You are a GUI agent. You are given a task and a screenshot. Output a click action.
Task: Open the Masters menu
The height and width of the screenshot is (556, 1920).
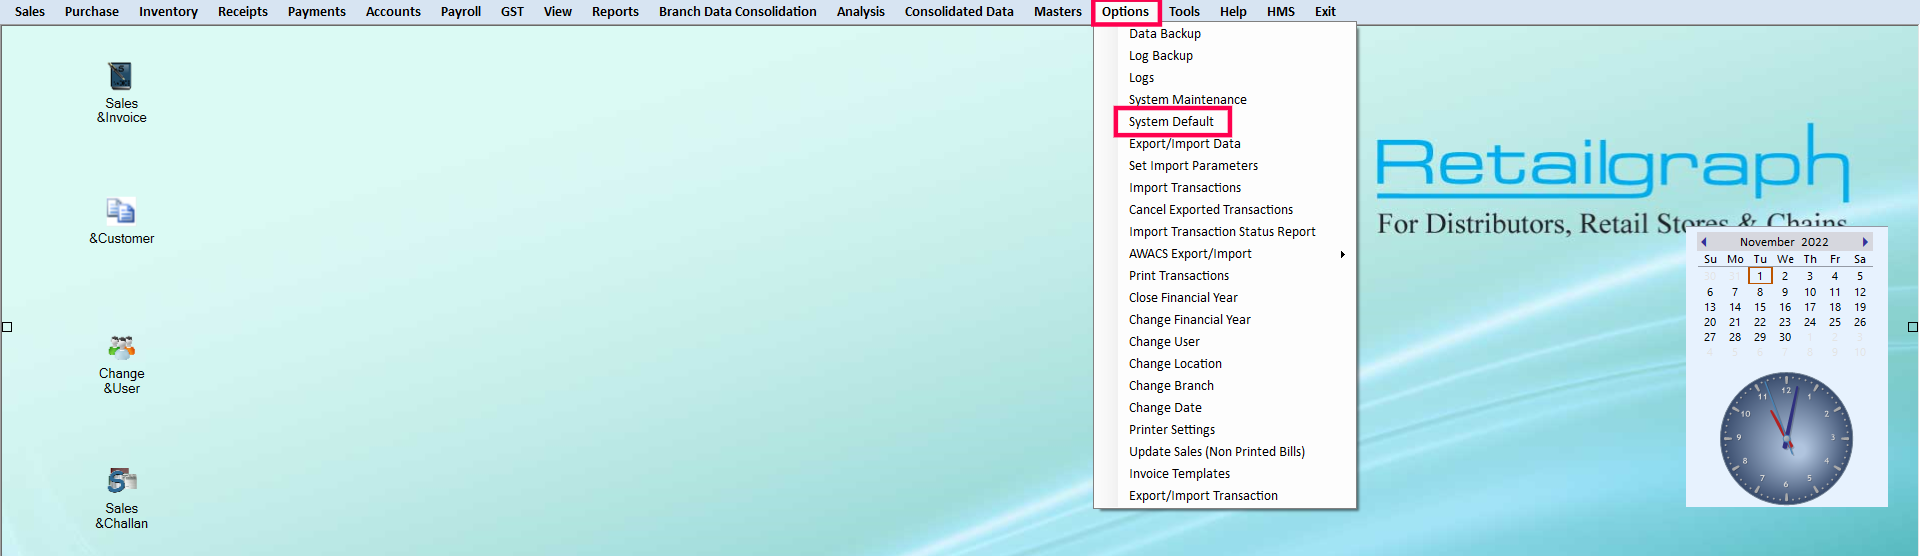tap(1058, 12)
